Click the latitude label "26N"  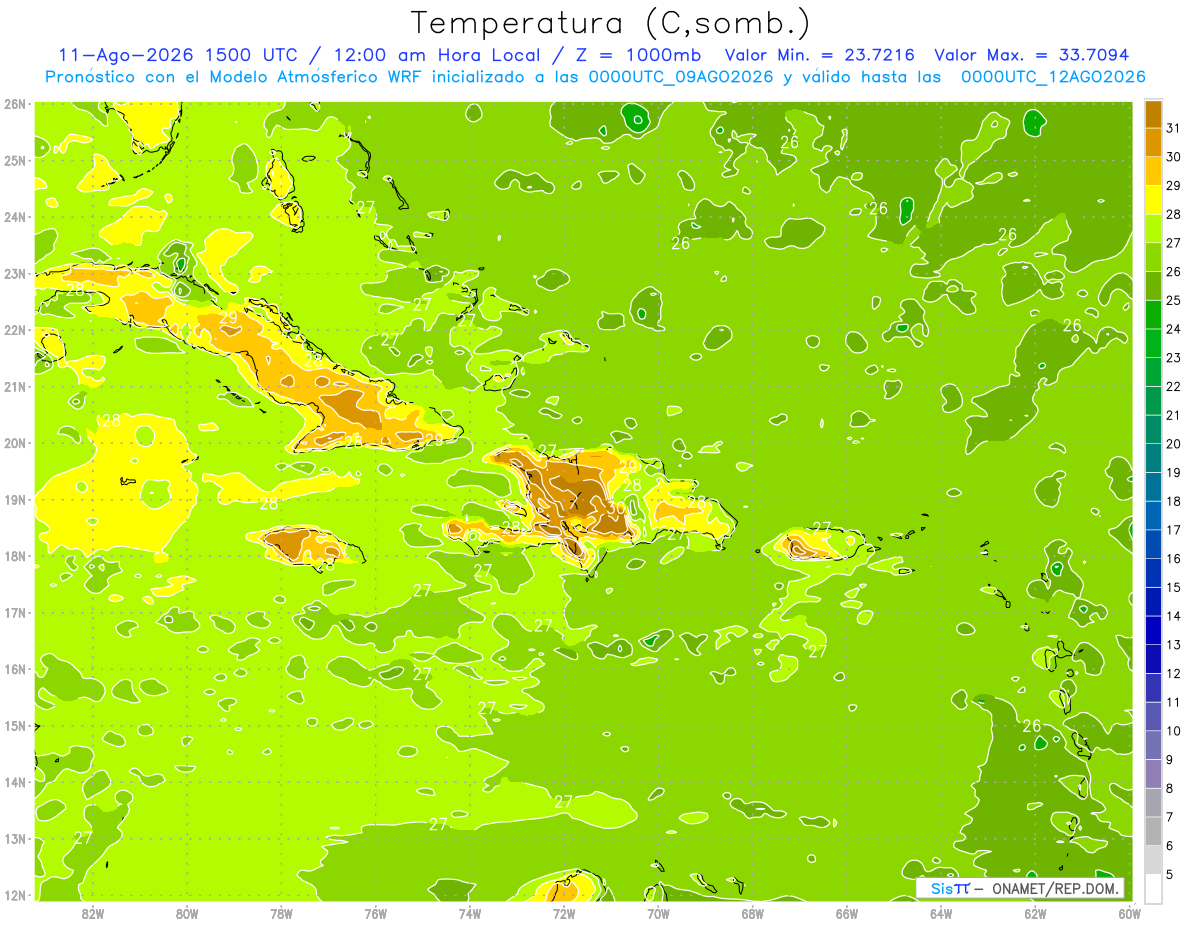(15, 104)
